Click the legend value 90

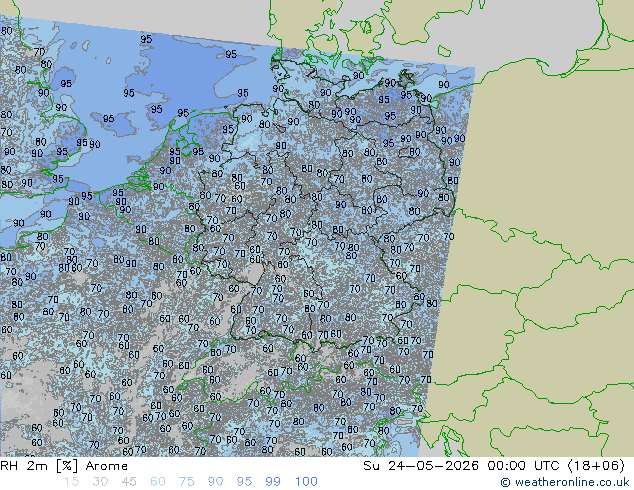click(x=215, y=482)
